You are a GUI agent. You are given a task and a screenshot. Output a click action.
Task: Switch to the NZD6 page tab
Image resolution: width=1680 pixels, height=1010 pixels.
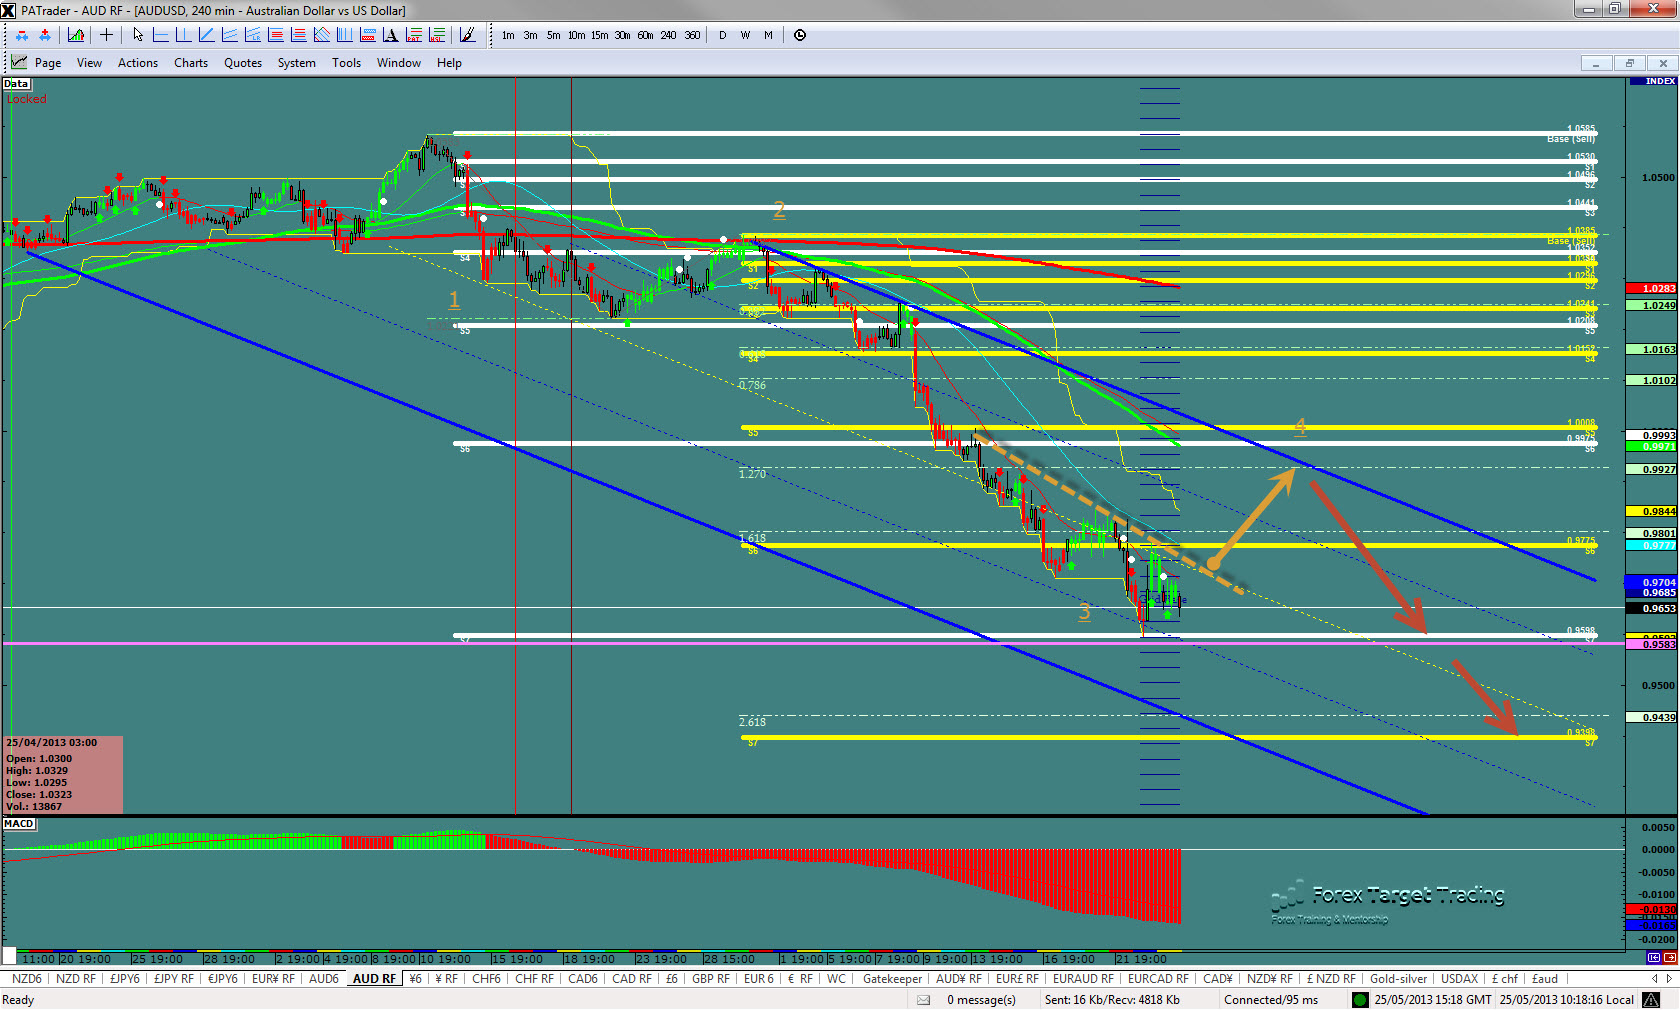[27, 979]
